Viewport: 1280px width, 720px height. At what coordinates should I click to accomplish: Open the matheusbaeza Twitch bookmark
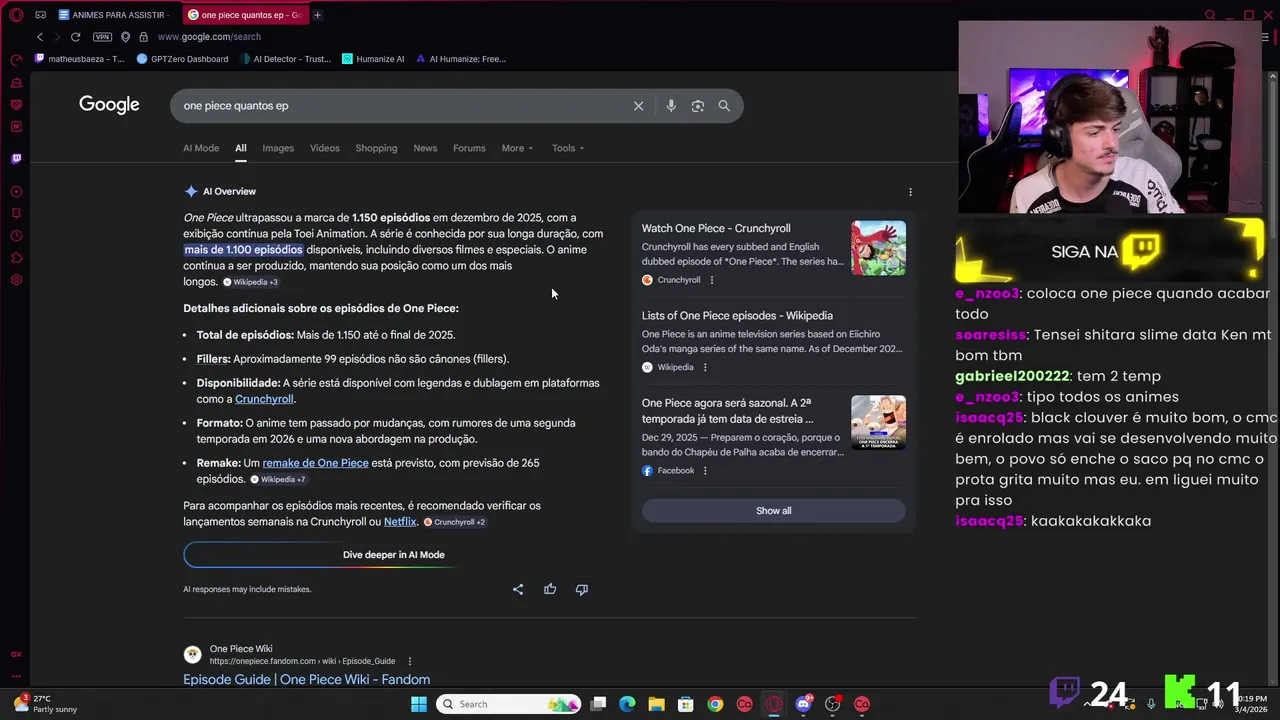[80, 59]
